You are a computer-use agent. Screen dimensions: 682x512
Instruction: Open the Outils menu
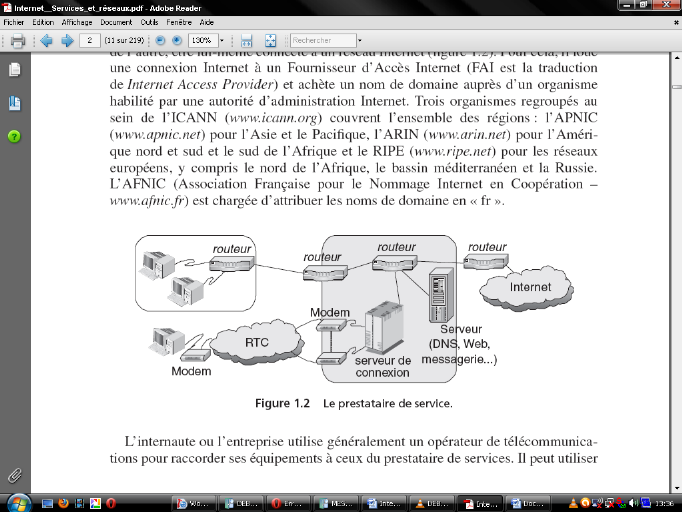tap(149, 22)
